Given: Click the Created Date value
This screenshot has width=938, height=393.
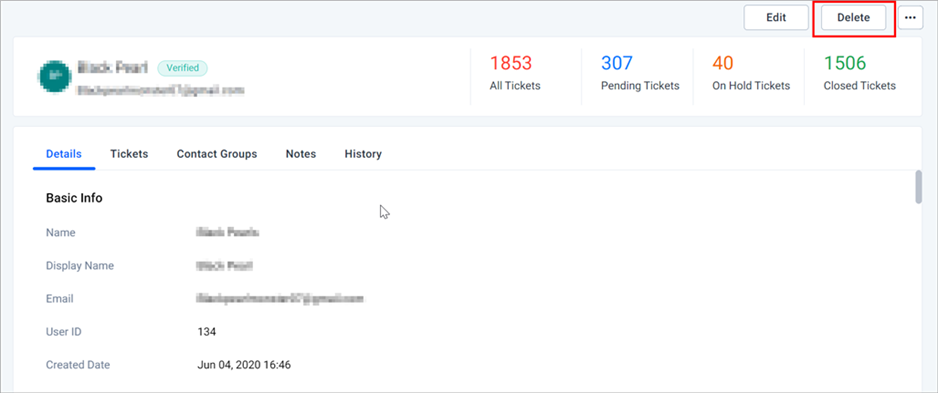Looking at the screenshot, I should coord(244,364).
